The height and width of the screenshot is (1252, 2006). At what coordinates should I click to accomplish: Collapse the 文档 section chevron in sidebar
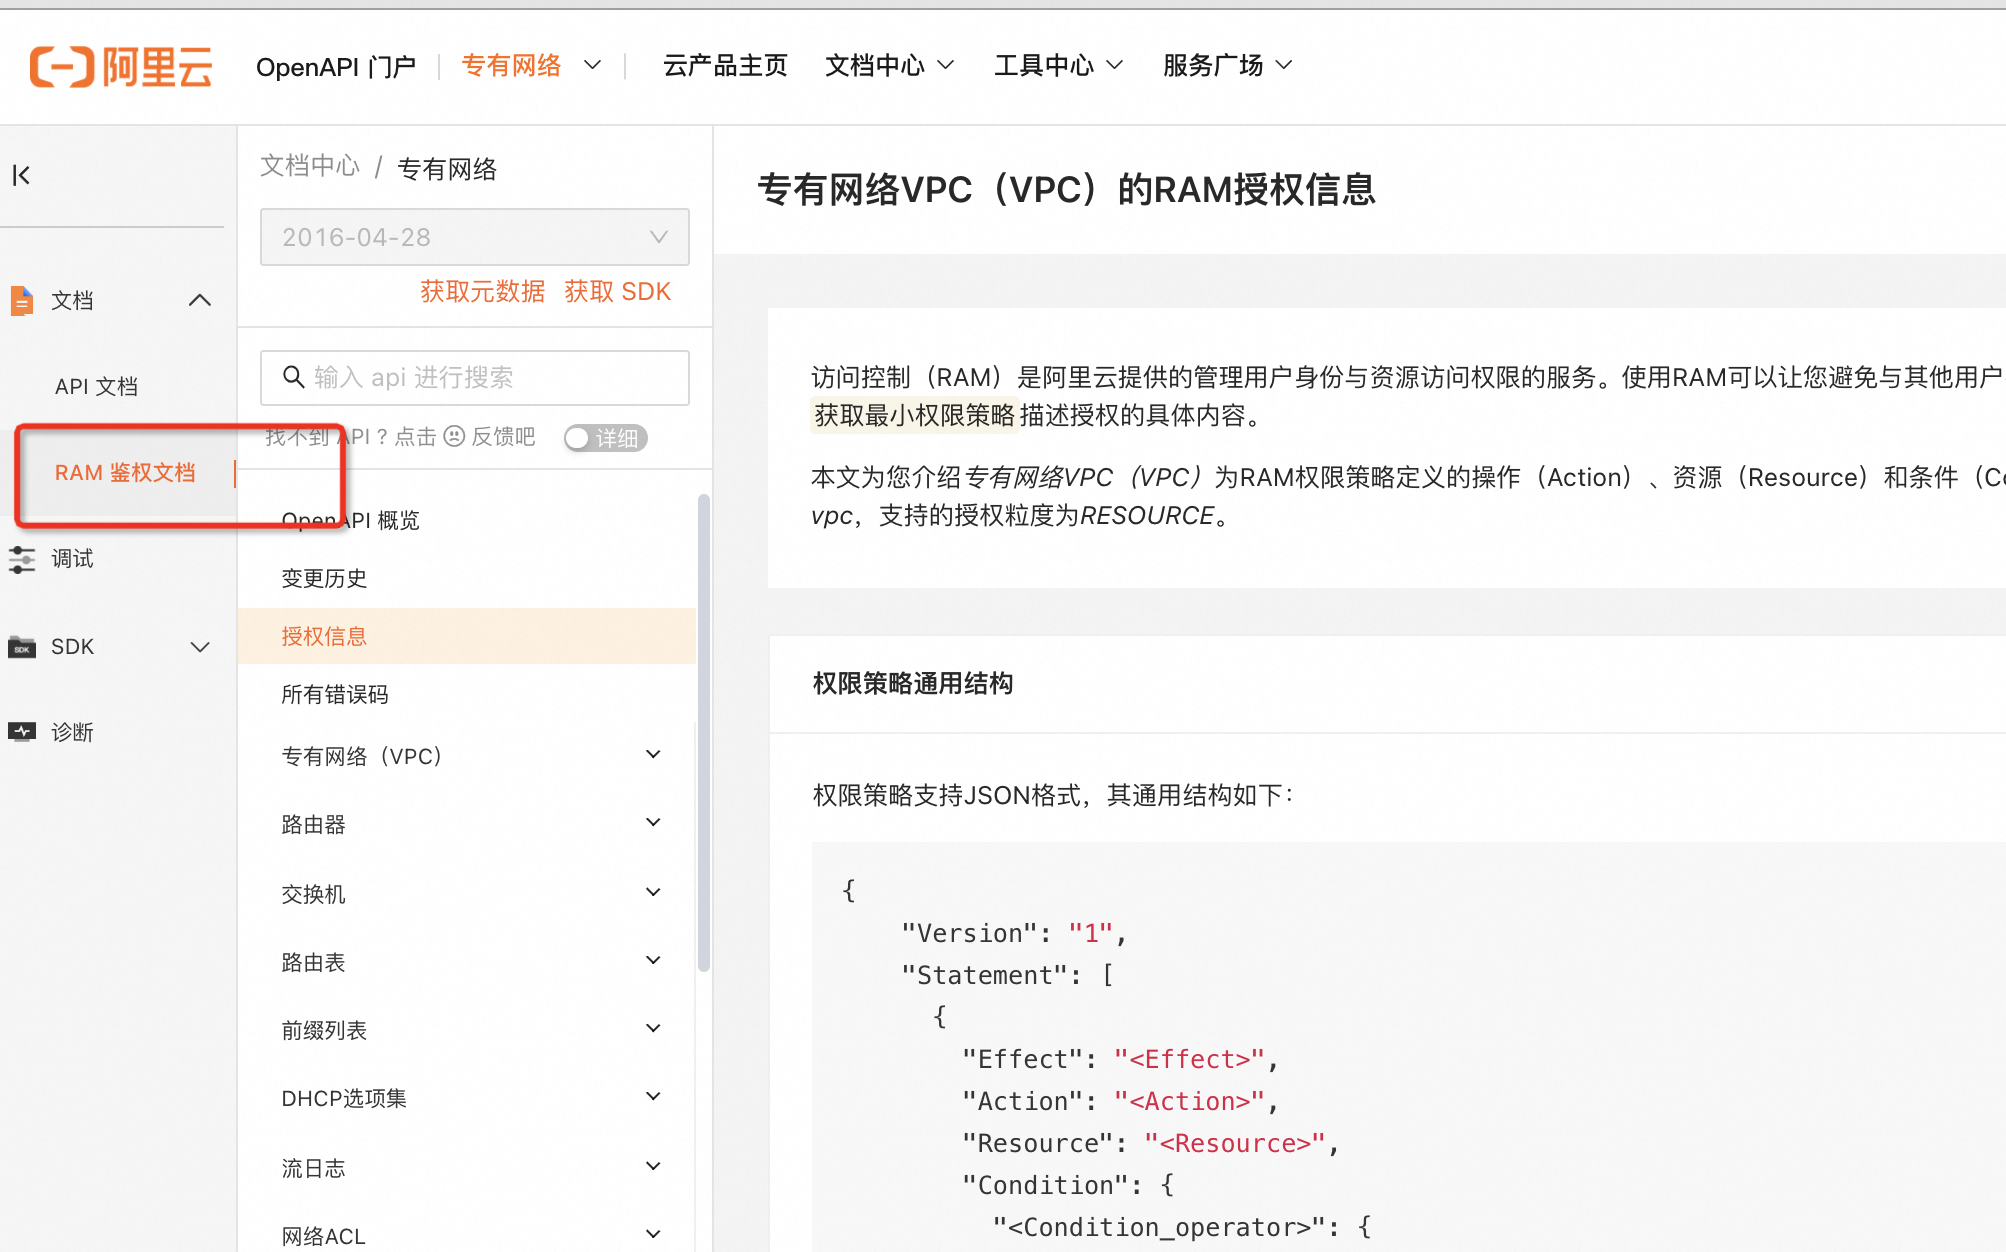(x=200, y=300)
